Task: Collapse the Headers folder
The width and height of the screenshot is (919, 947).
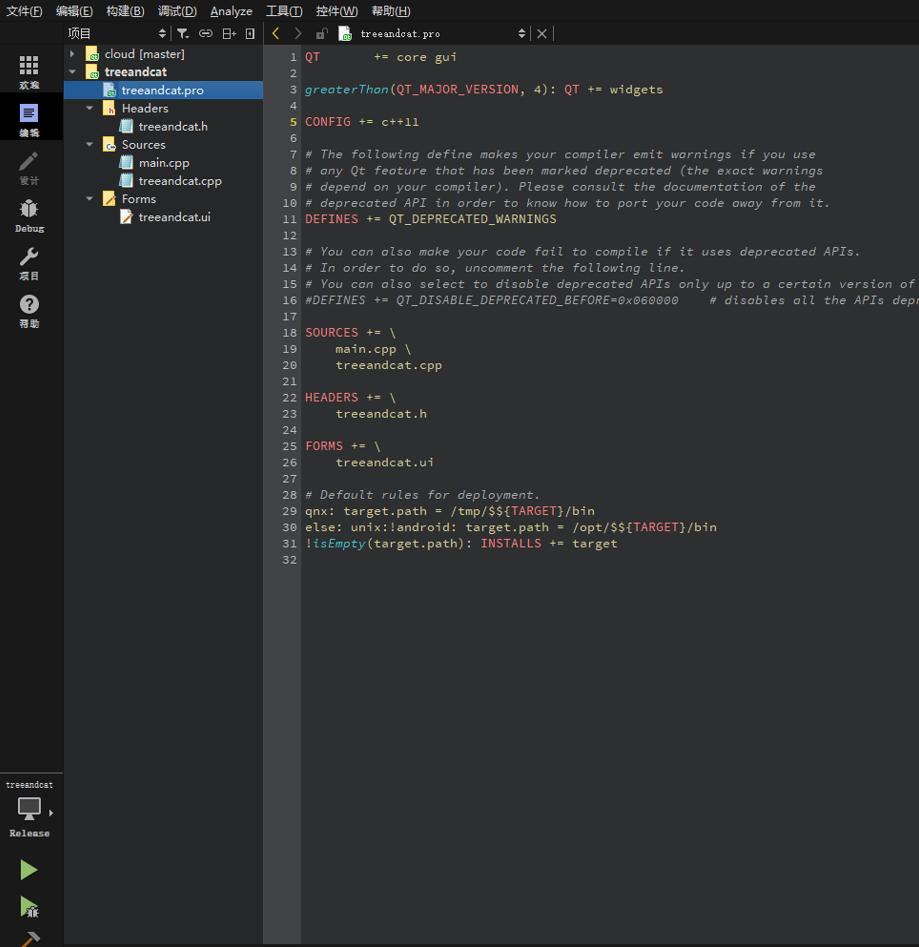Action: (x=90, y=108)
